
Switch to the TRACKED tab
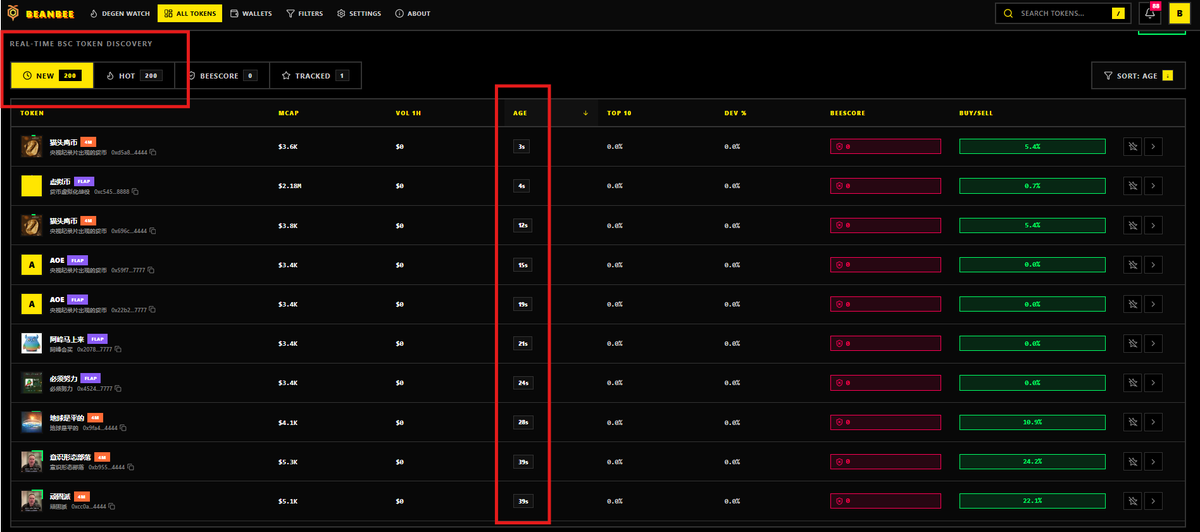click(x=315, y=75)
